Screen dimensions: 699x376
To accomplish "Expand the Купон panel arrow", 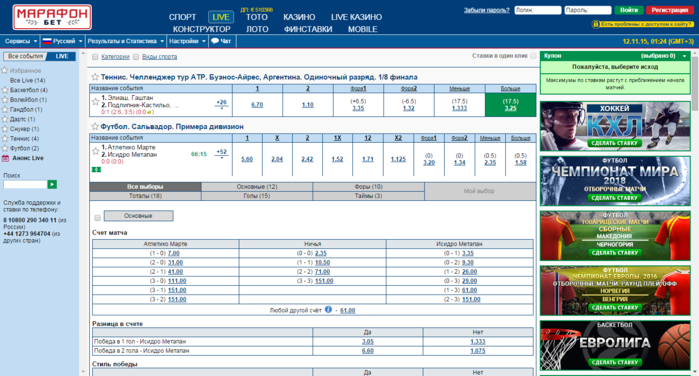I will 684,56.
